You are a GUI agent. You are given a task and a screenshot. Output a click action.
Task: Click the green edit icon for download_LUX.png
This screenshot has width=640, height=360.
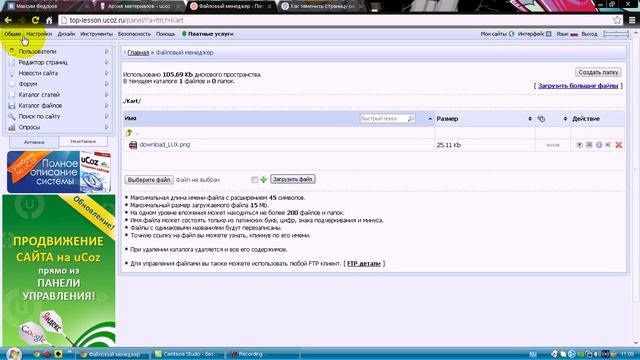coord(589,145)
